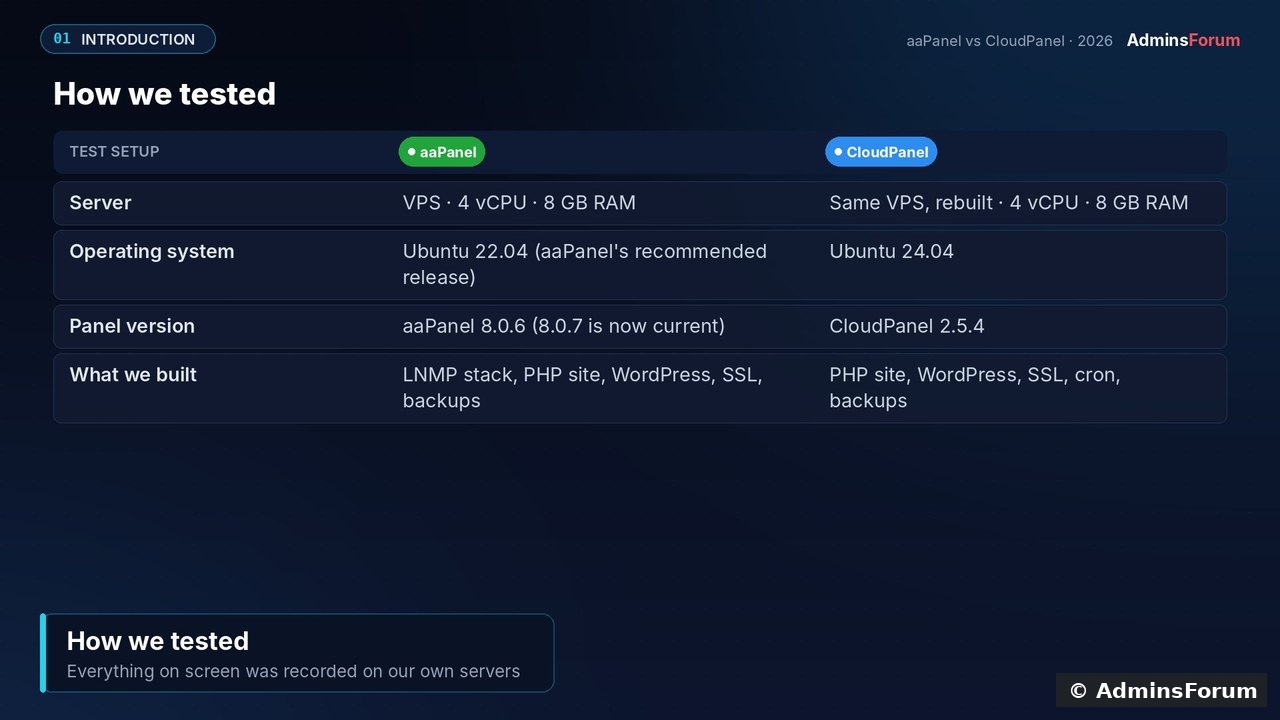Click the 'Ubuntu 22.04' aaPanel cell
1280x720 pixels.
coord(585,265)
